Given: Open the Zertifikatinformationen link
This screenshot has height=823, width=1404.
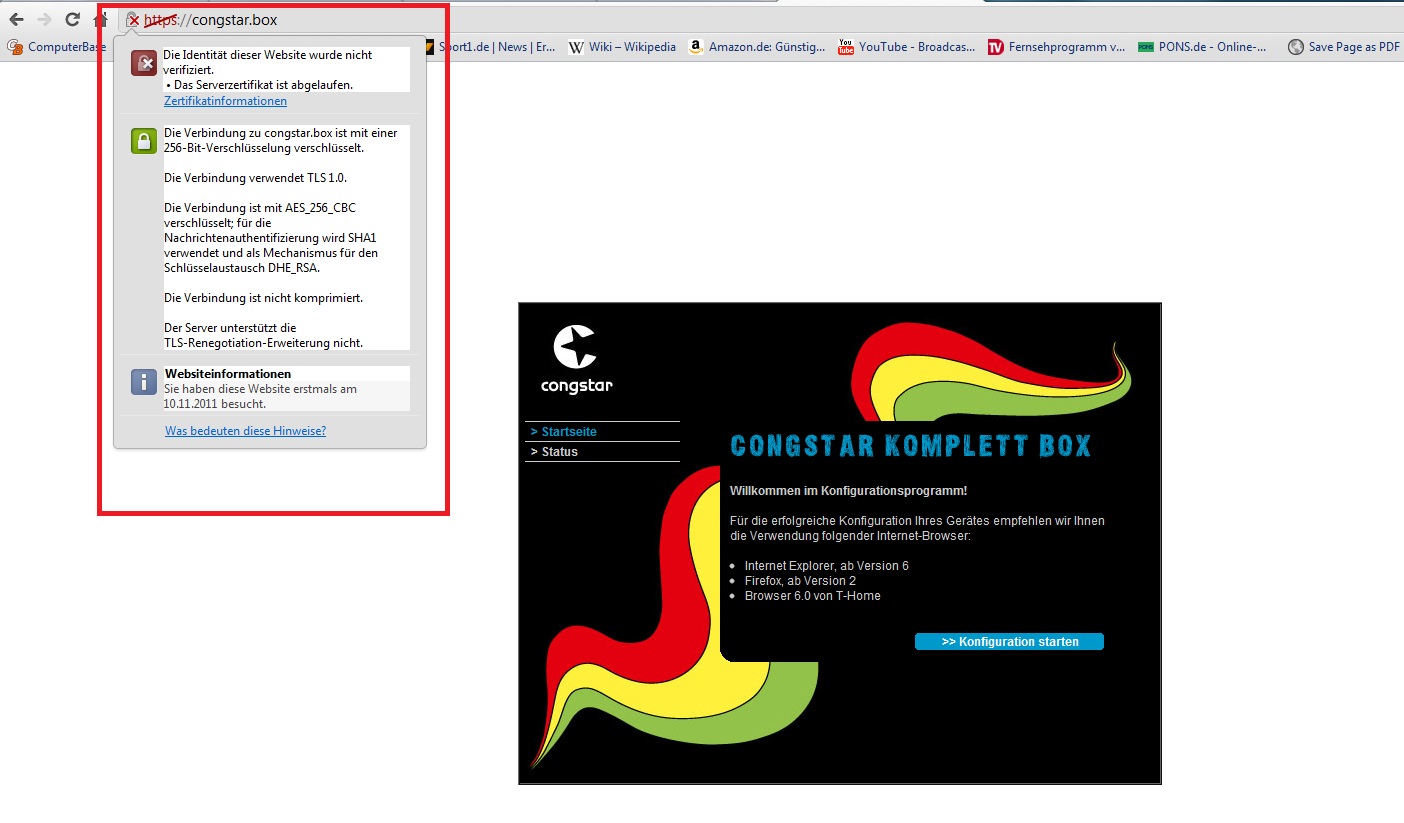Looking at the screenshot, I should click(x=225, y=101).
